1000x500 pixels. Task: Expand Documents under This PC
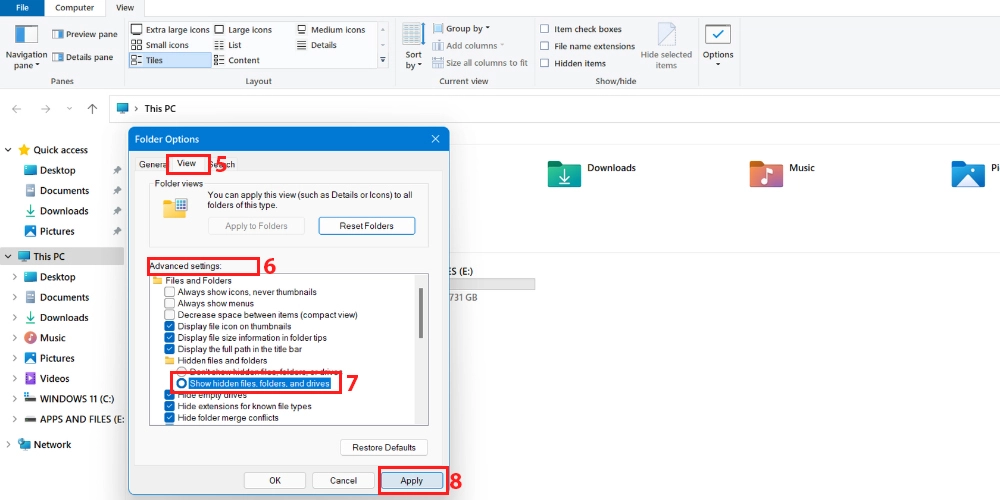tap(15, 297)
